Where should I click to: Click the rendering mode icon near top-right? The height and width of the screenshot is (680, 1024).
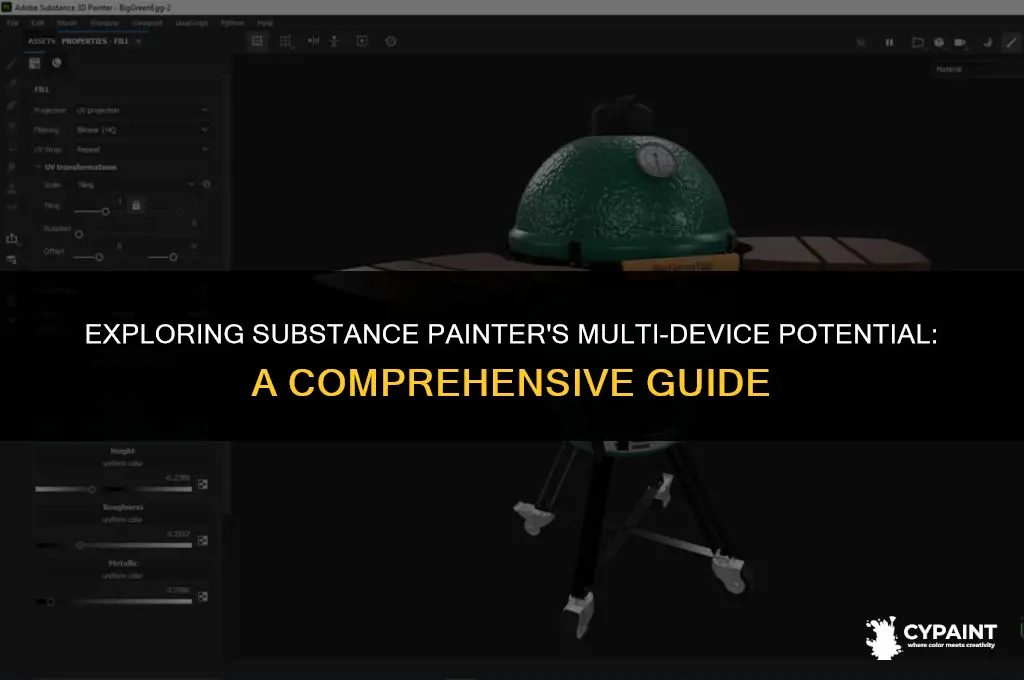click(987, 42)
